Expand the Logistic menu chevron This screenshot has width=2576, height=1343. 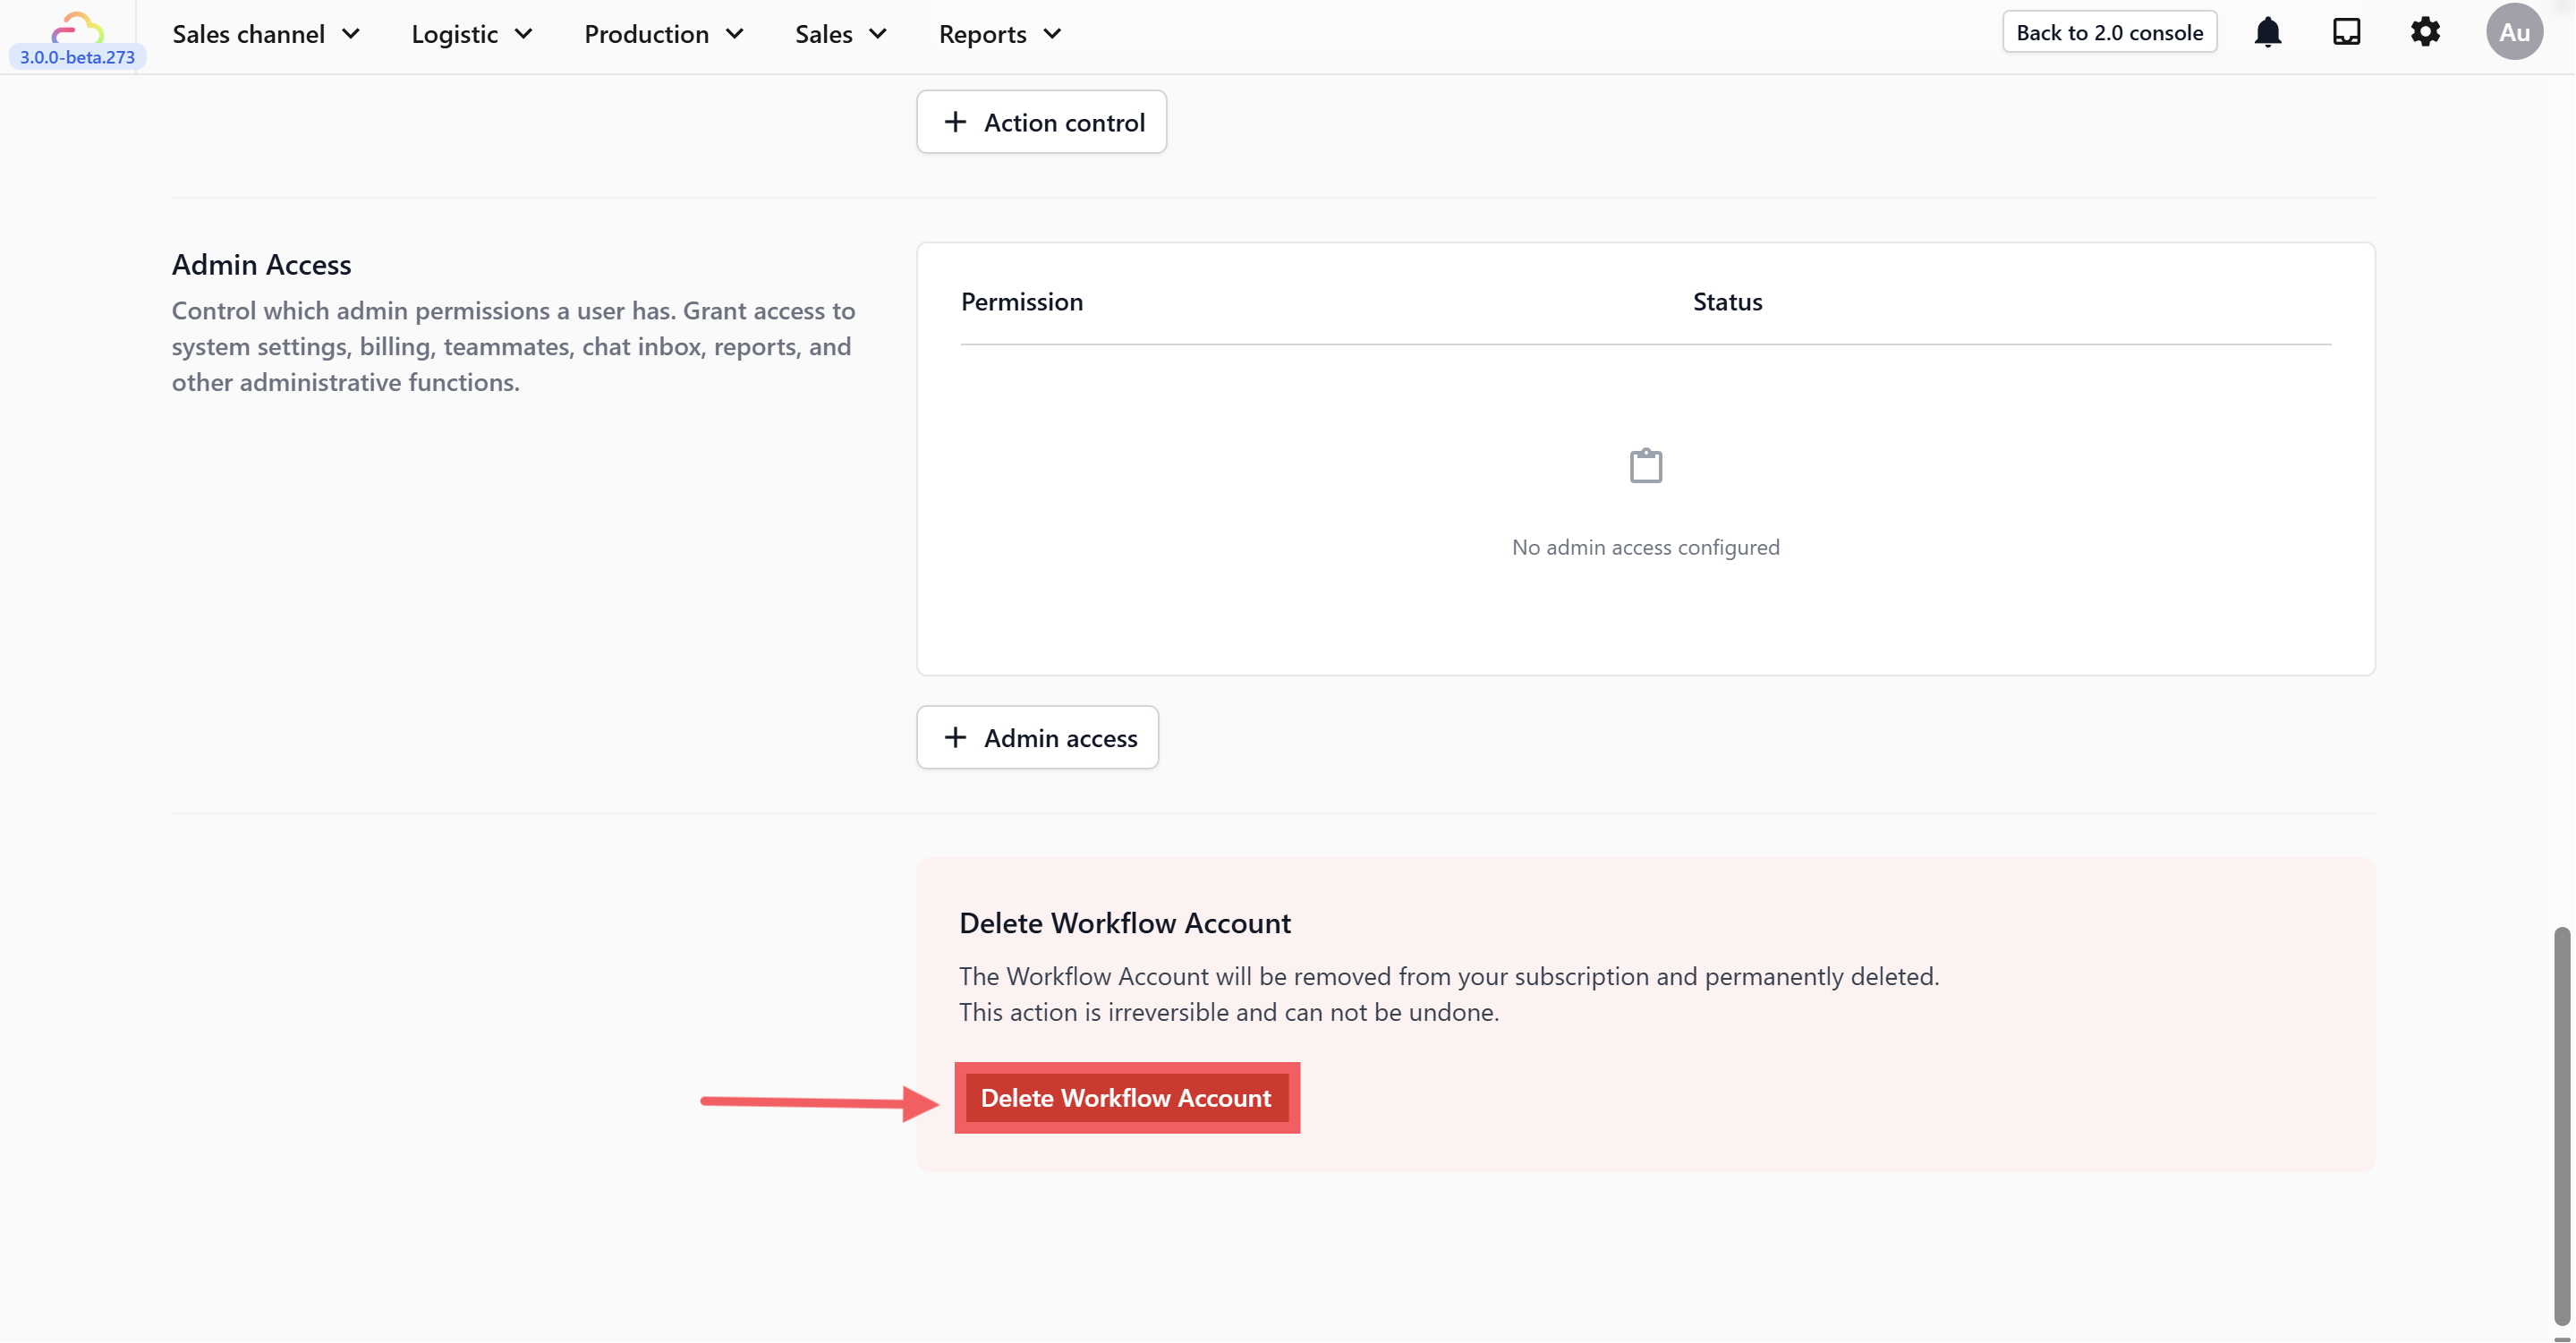(x=523, y=34)
